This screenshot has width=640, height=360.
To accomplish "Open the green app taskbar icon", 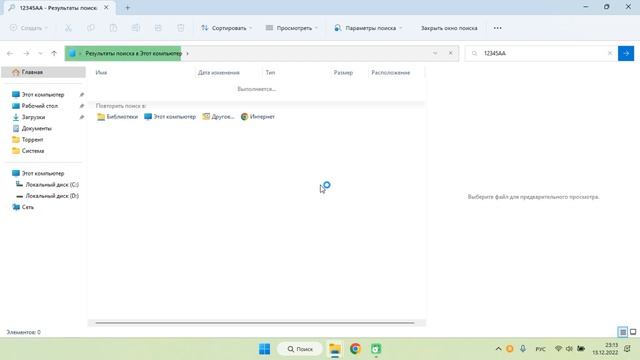I will coord(376,349).
